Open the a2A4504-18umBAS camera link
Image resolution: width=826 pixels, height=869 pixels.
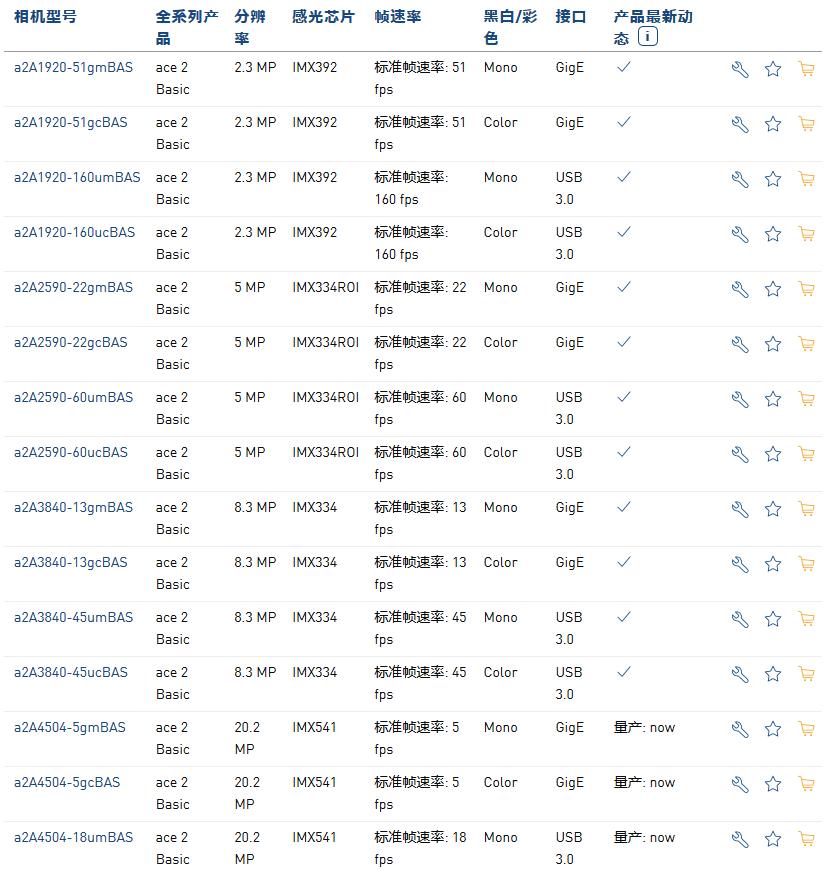point(73,837)
